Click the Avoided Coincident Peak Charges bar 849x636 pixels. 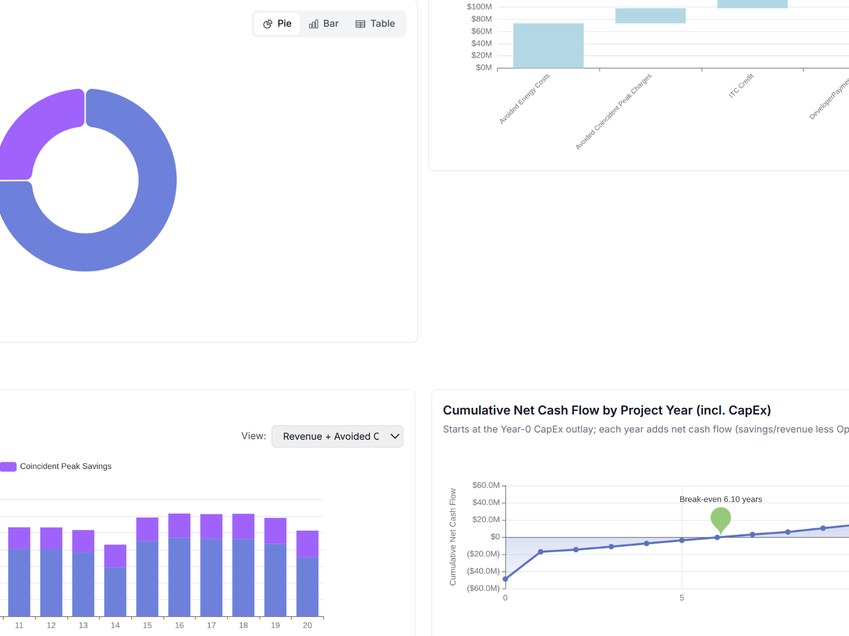click(x=650, y=16)
